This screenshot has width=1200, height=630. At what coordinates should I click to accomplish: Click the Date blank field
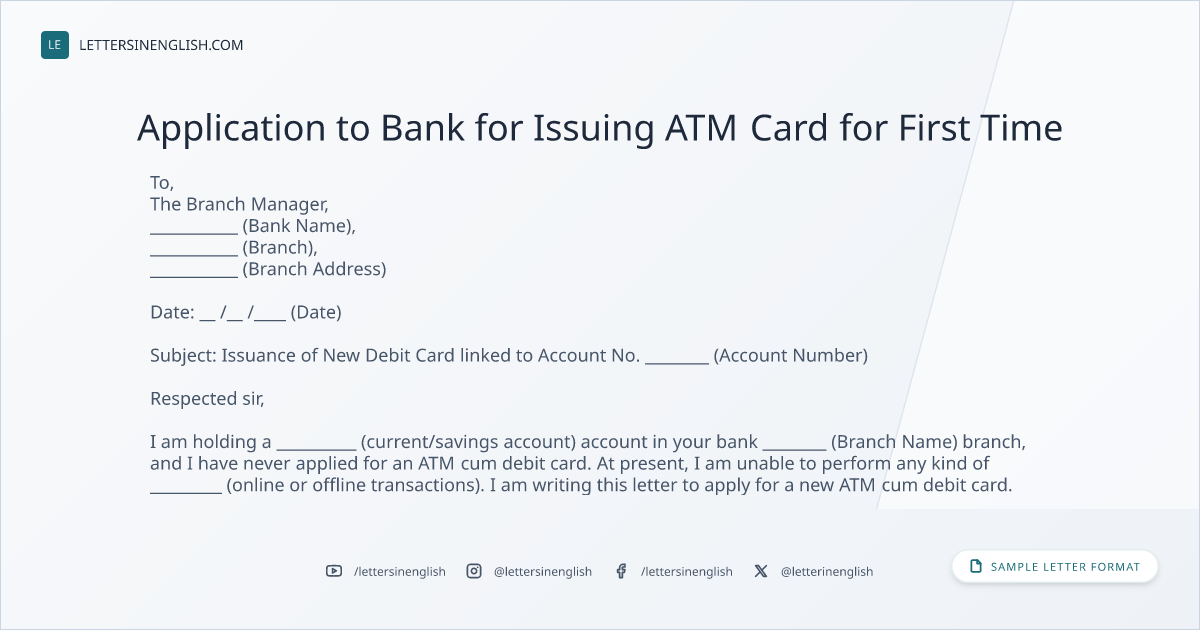[x=243, y=313]
